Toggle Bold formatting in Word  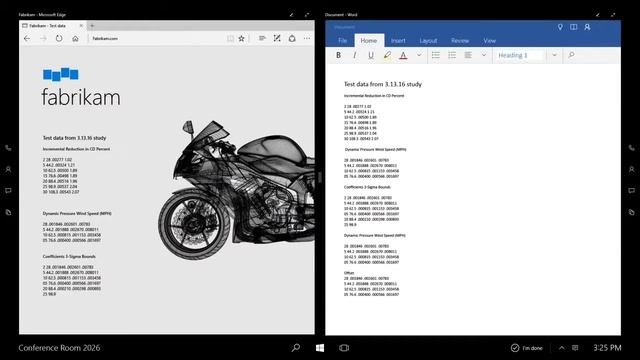(338, 55)
